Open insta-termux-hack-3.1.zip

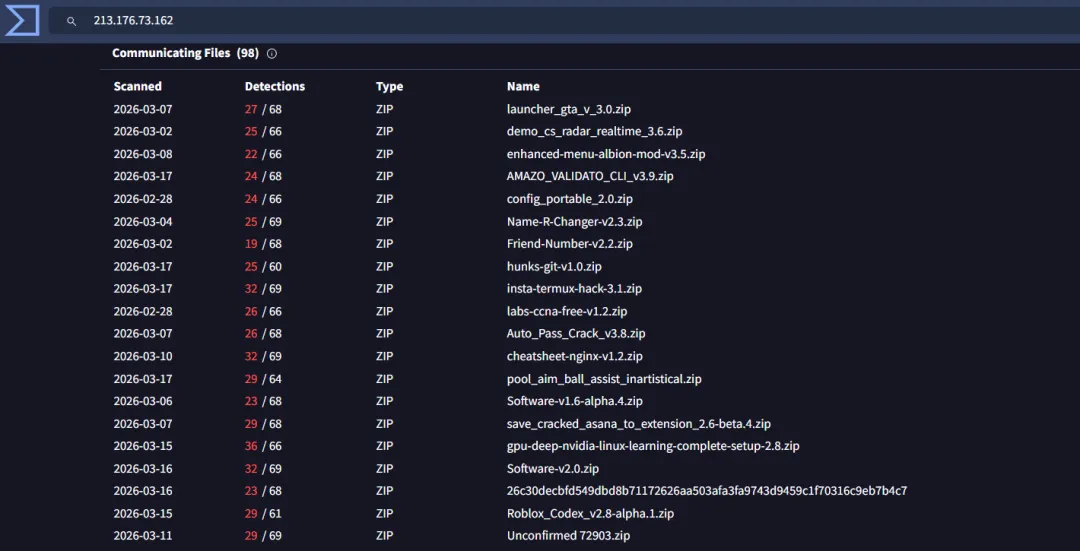574,289
